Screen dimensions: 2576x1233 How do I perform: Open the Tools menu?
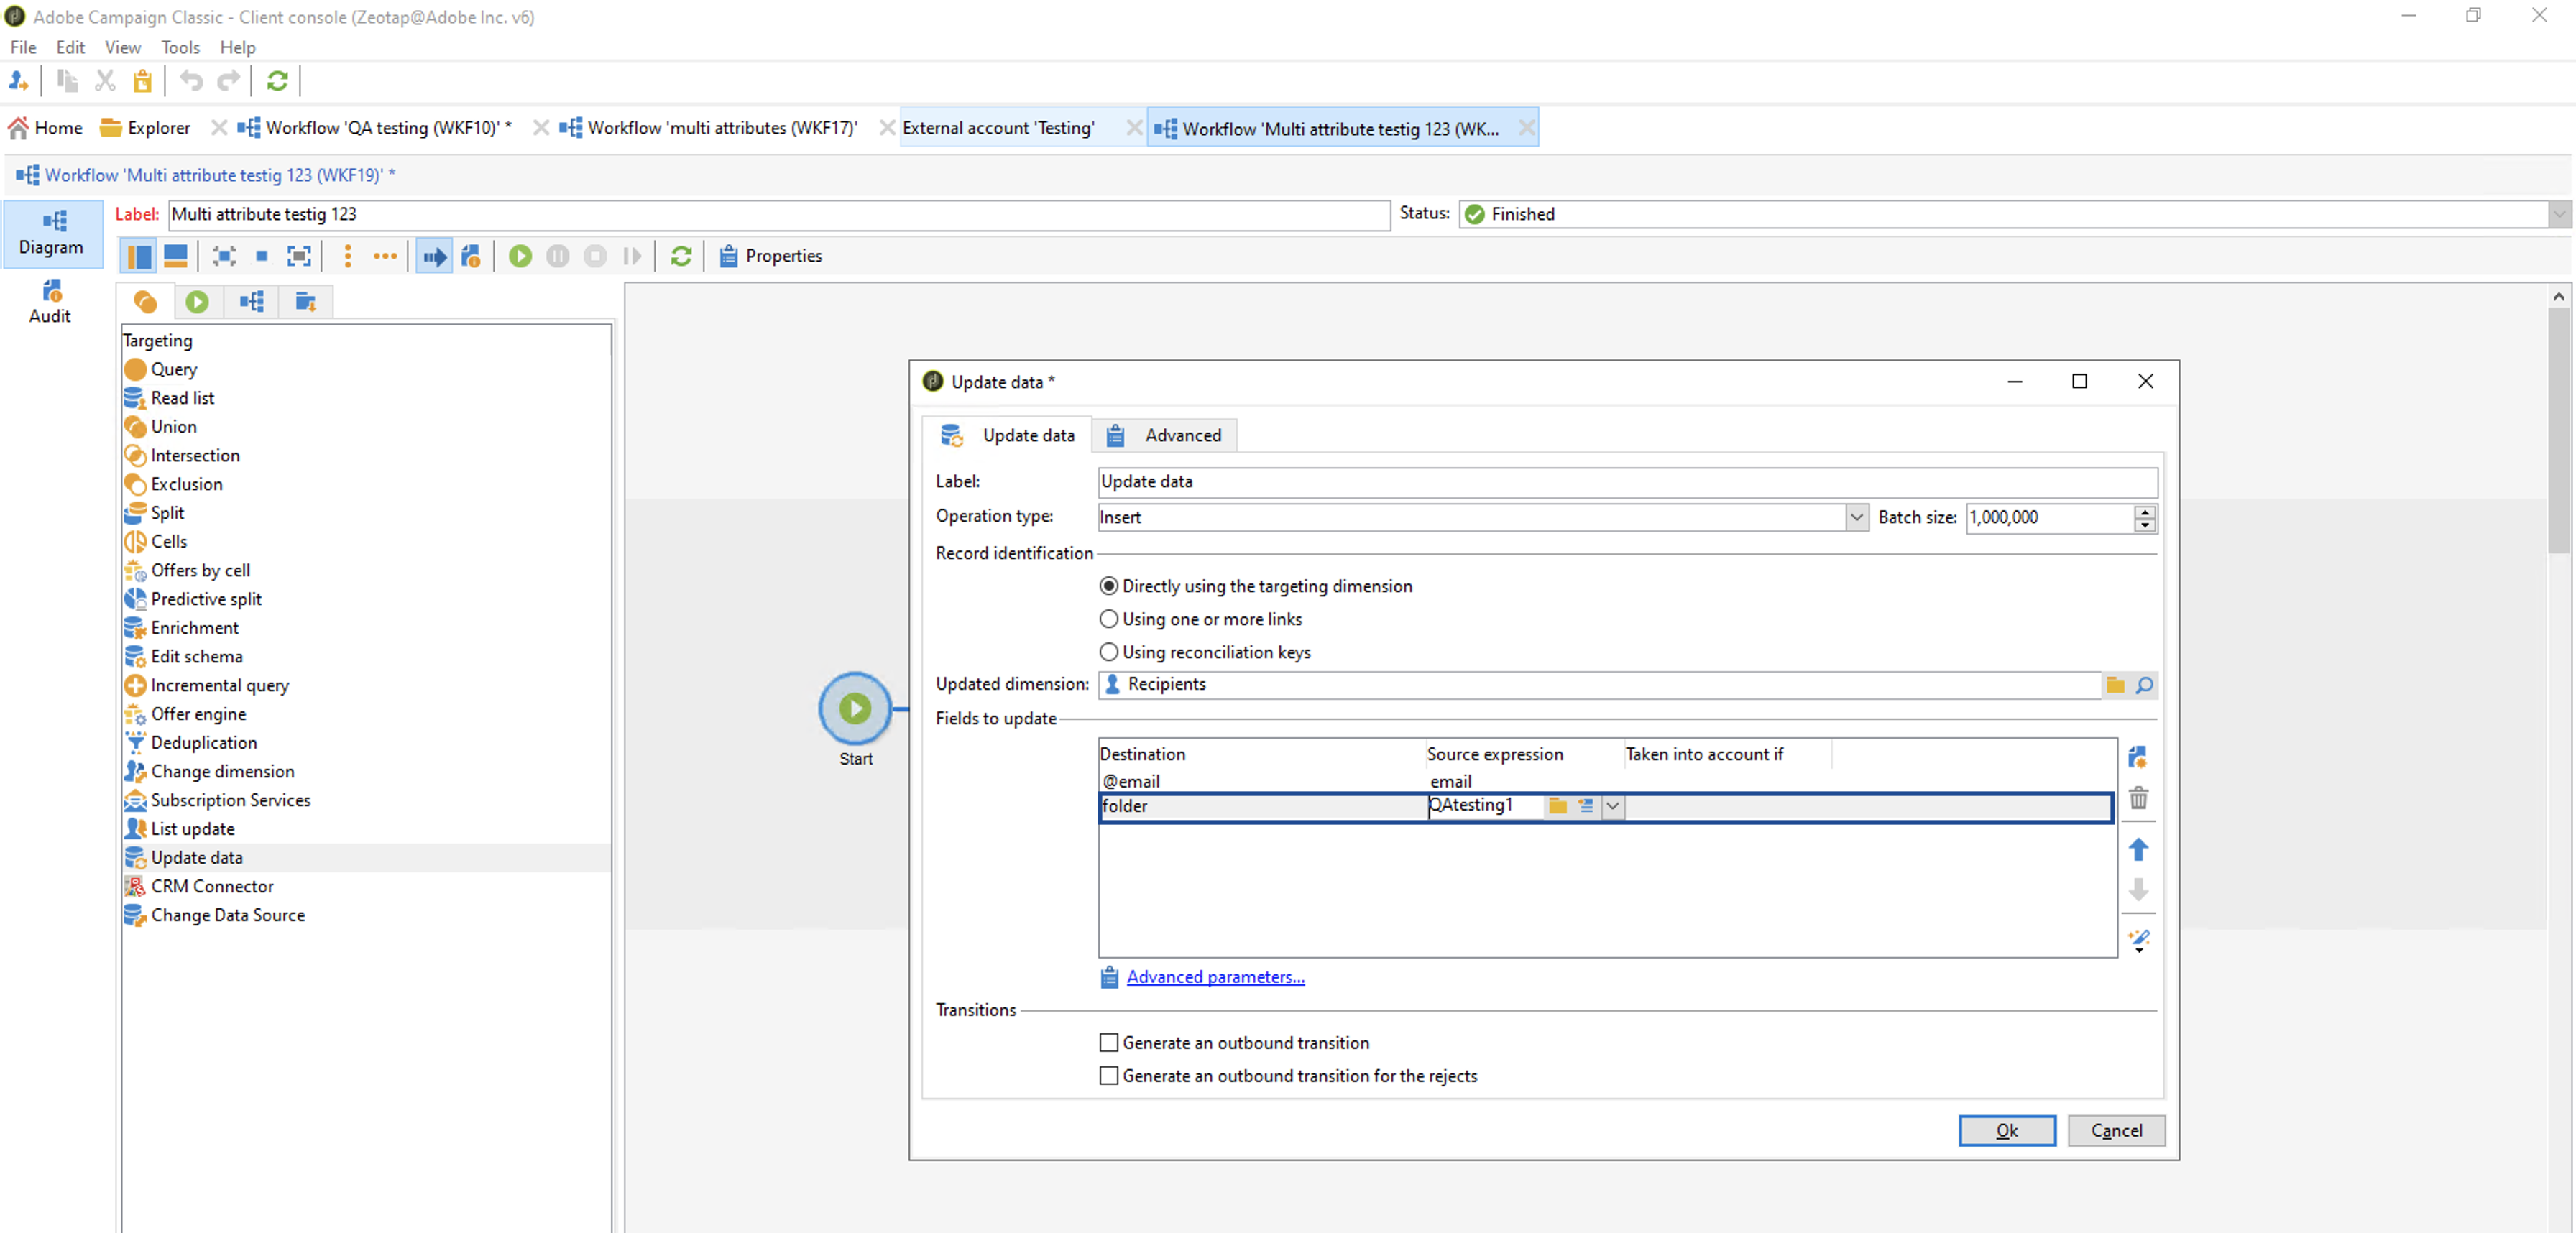[x=180, y=47]
